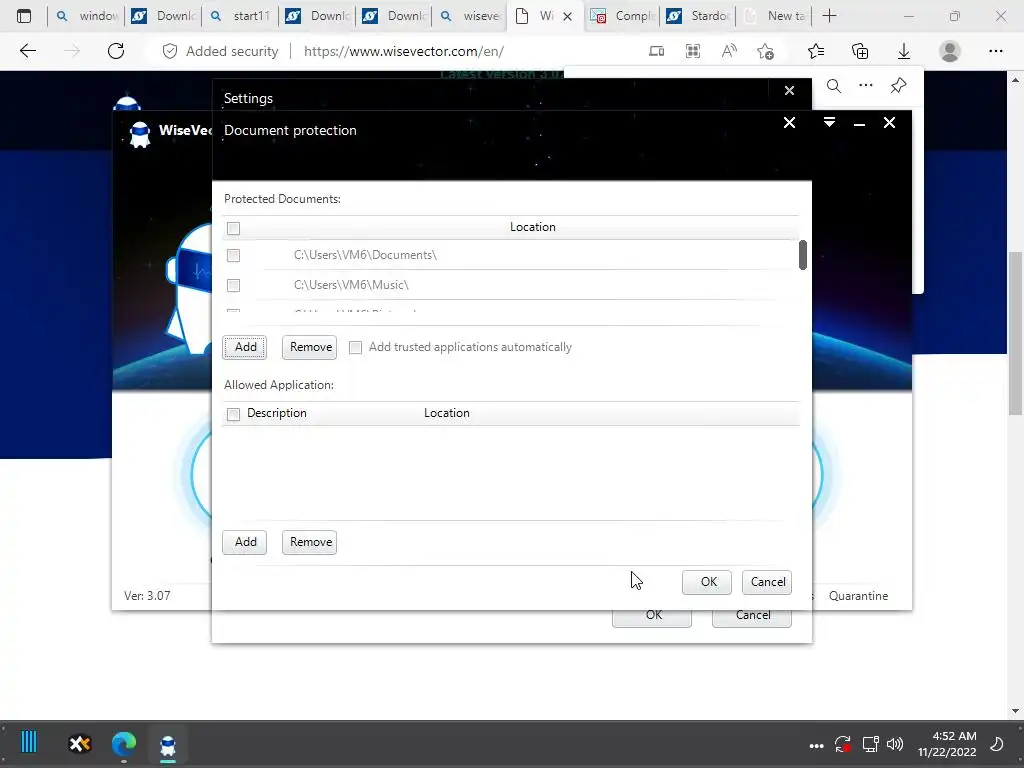Open more options in the downloads panel
The height and width of the screenshot is (768, 1024).
[866, 86]
